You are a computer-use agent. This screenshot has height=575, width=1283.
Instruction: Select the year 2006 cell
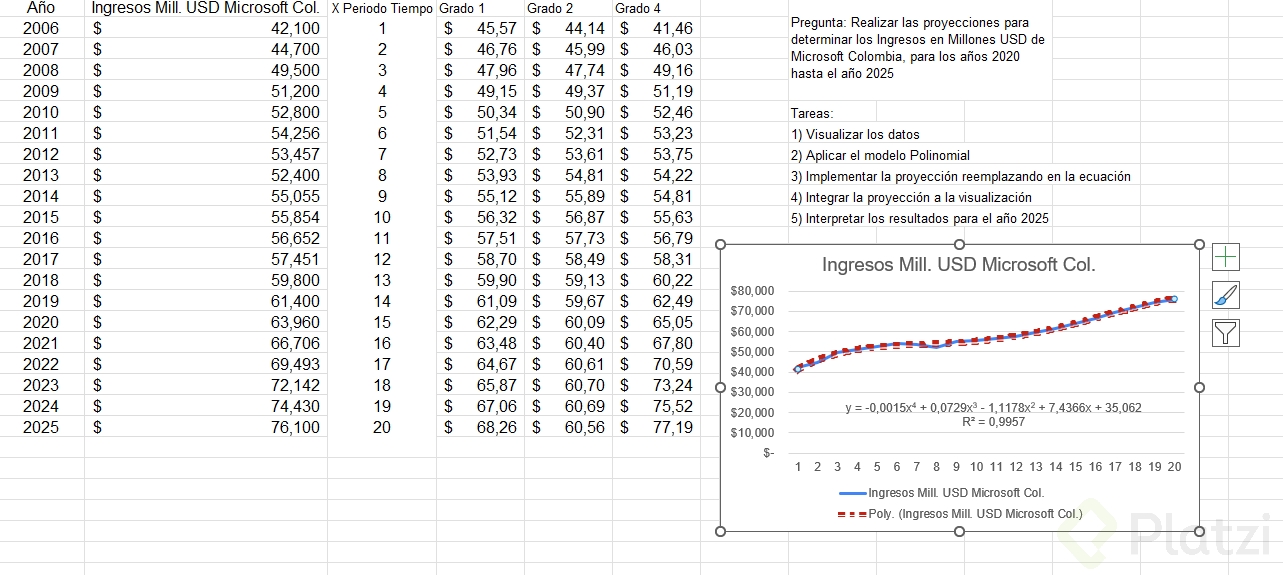pyautogui.click(x=42, y=28)
